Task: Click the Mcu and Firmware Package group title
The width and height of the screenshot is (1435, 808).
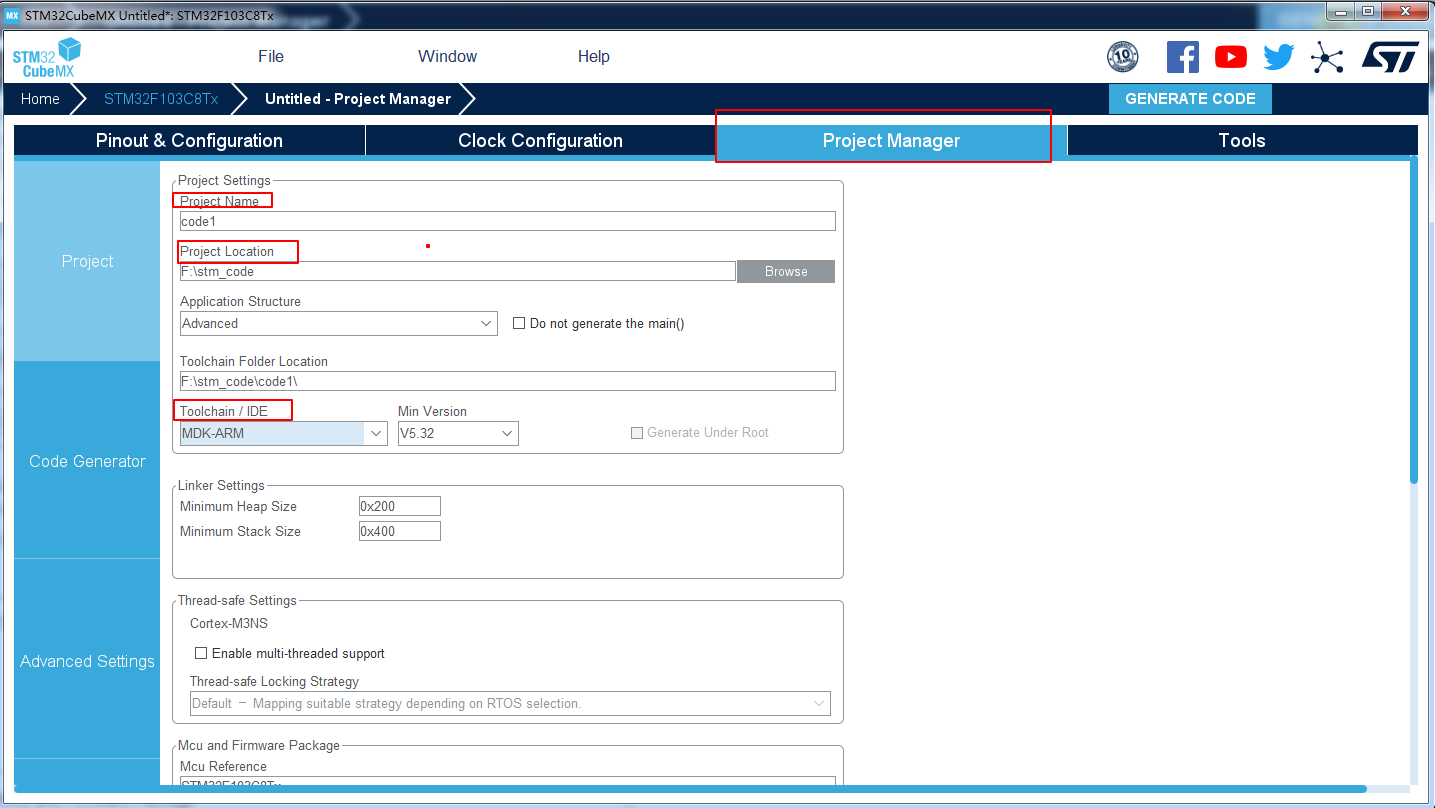Action: point(259,746)
